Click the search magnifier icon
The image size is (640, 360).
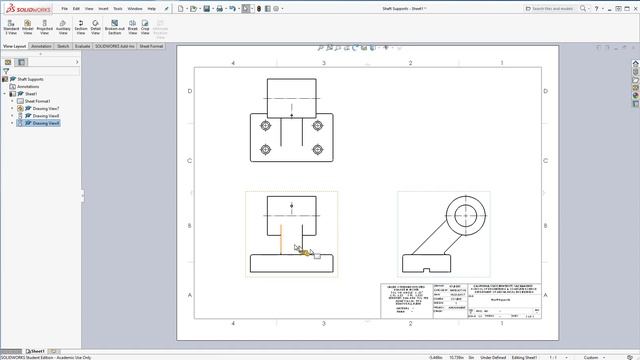click(583, 8)
